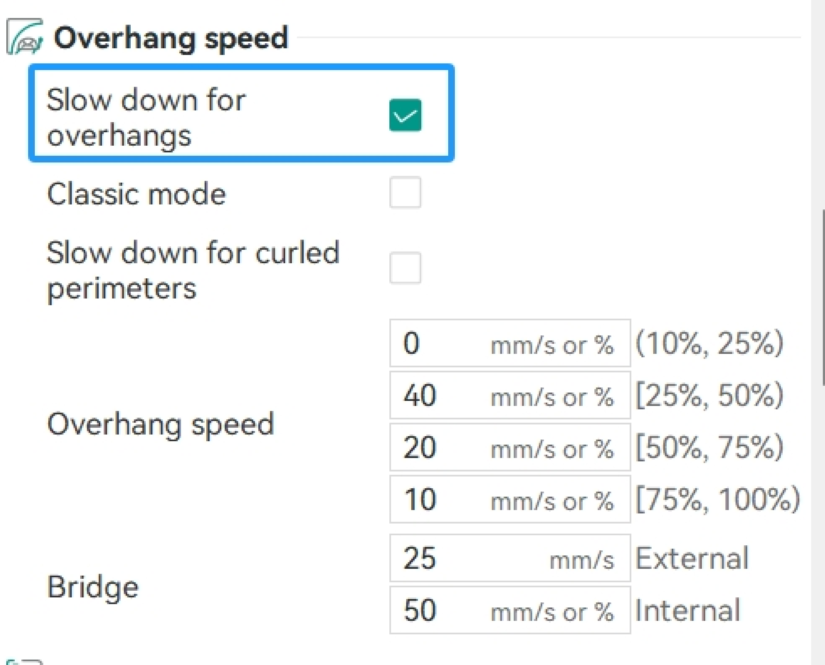The width and height of the screenshot is (825, 665).
Task: Click the overhang speed field showing 40
Action: click(510, 395)
